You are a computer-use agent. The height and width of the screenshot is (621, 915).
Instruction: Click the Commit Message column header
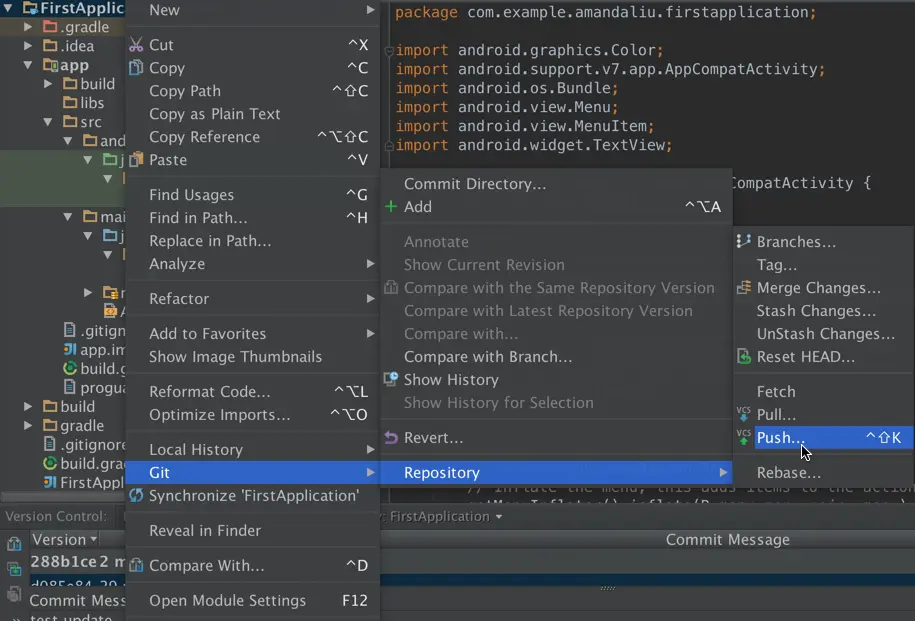tap(727, 540)
